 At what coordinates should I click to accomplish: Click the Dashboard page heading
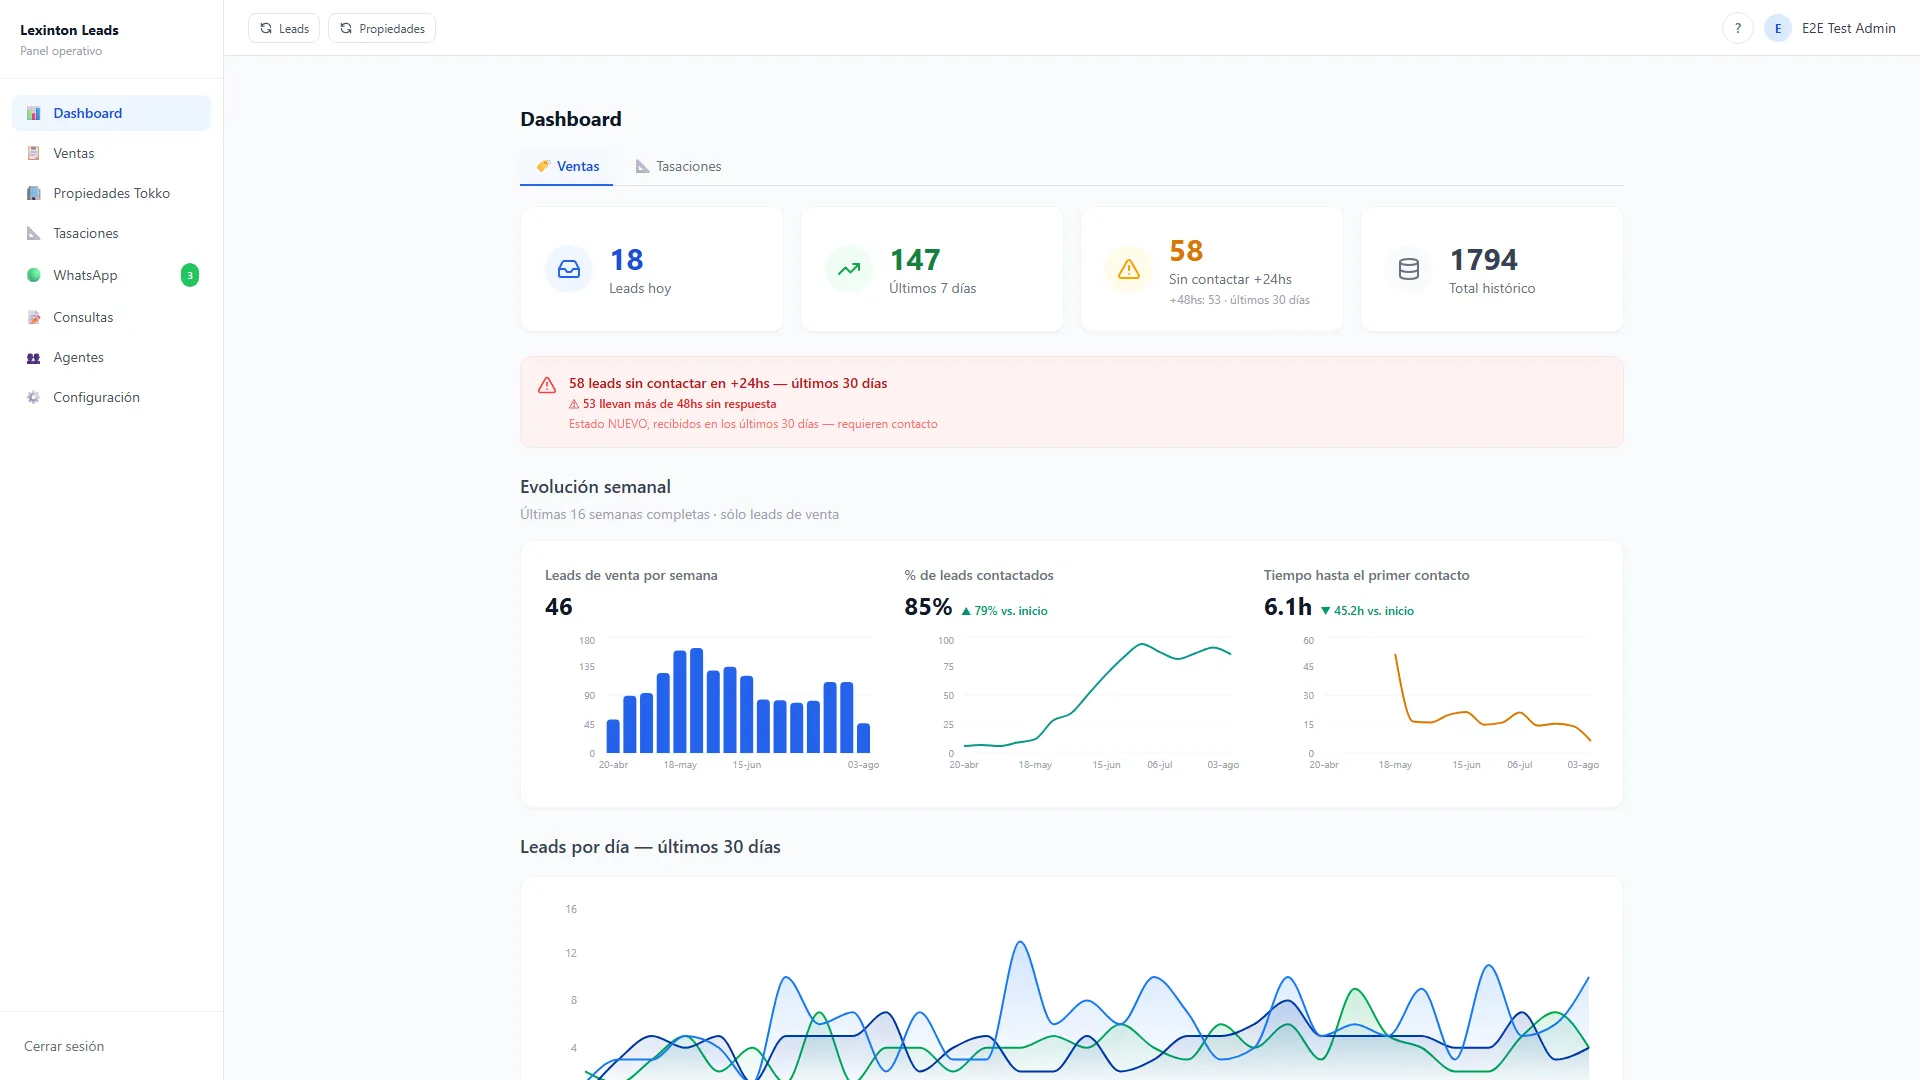click(571, 119)
